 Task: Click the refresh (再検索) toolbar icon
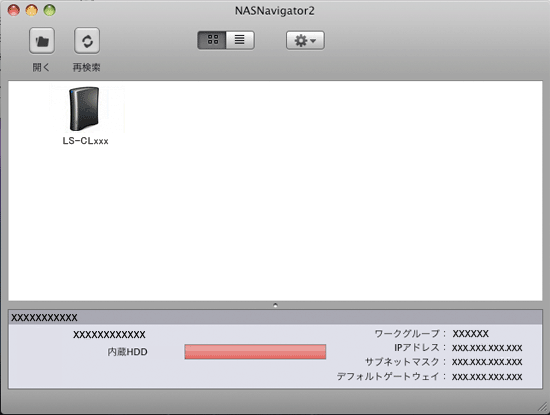(x=87, y=41)
